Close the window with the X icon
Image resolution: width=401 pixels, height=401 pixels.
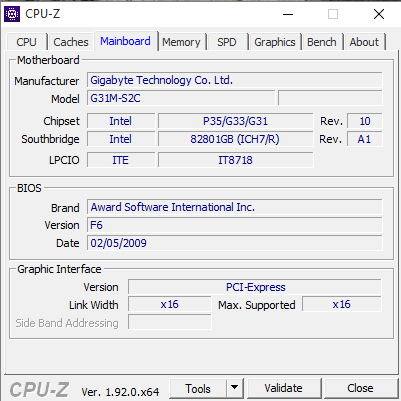379,14
